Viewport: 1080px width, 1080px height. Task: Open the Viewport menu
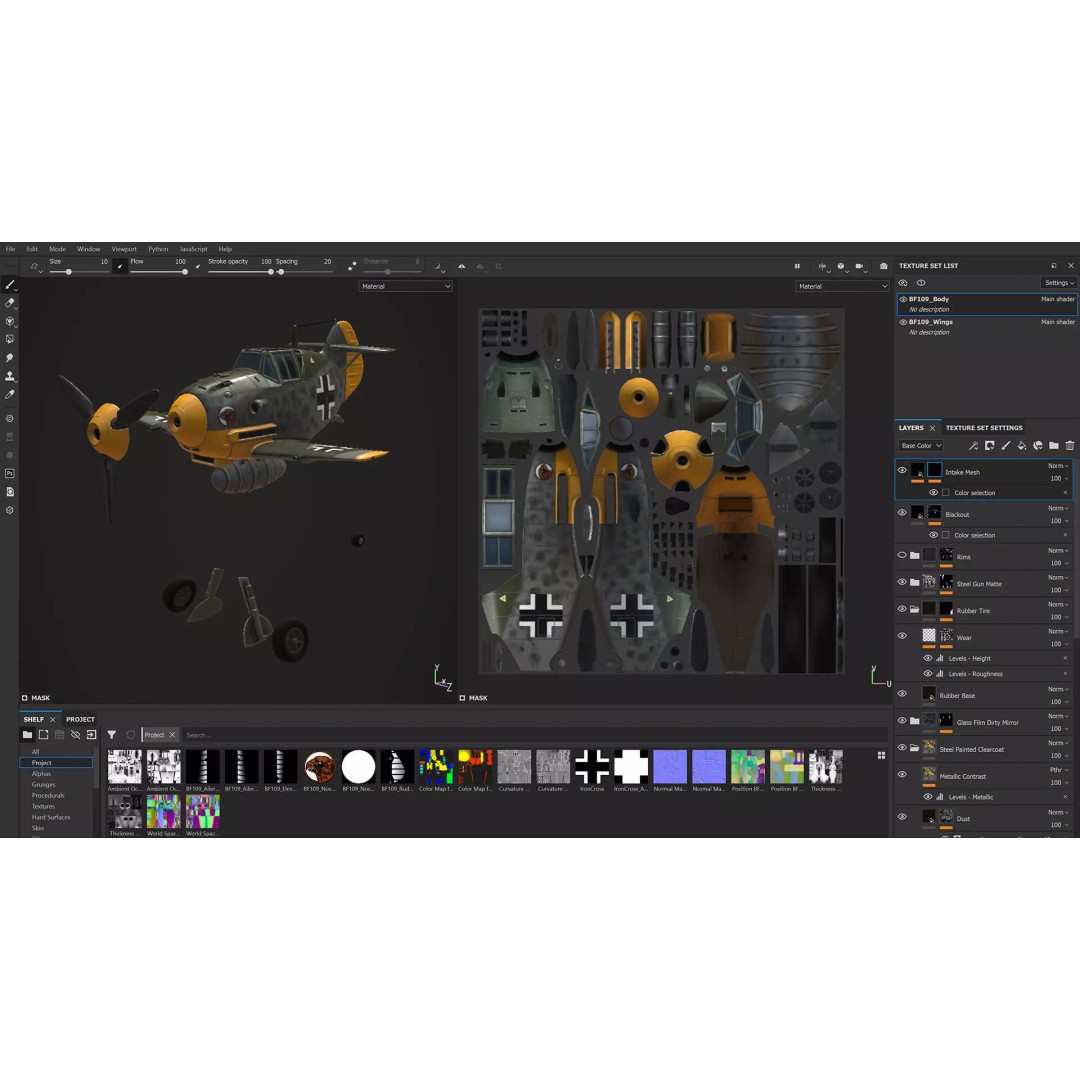124,249
